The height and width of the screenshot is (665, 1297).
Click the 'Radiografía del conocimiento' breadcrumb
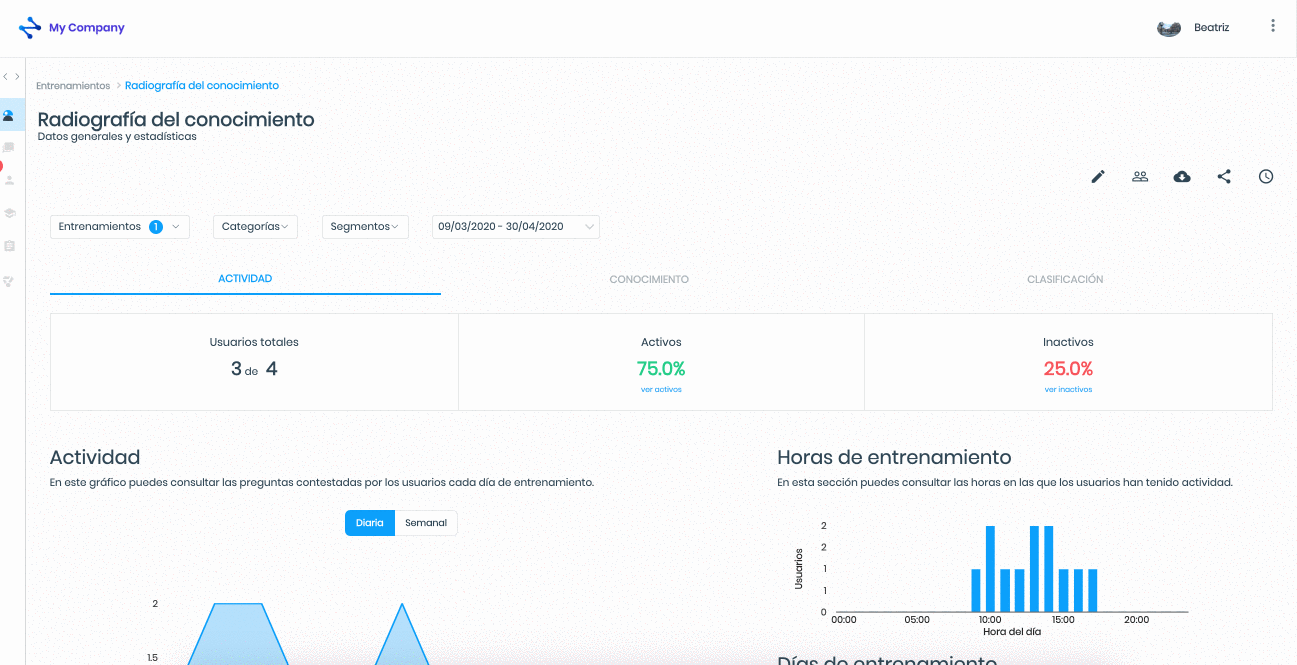pyautogui.click(x=202, y=86)
